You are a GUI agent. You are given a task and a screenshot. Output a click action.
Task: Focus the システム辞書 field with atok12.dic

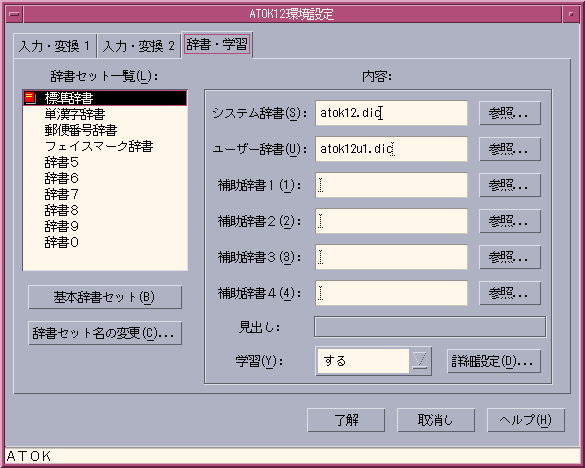391,113
